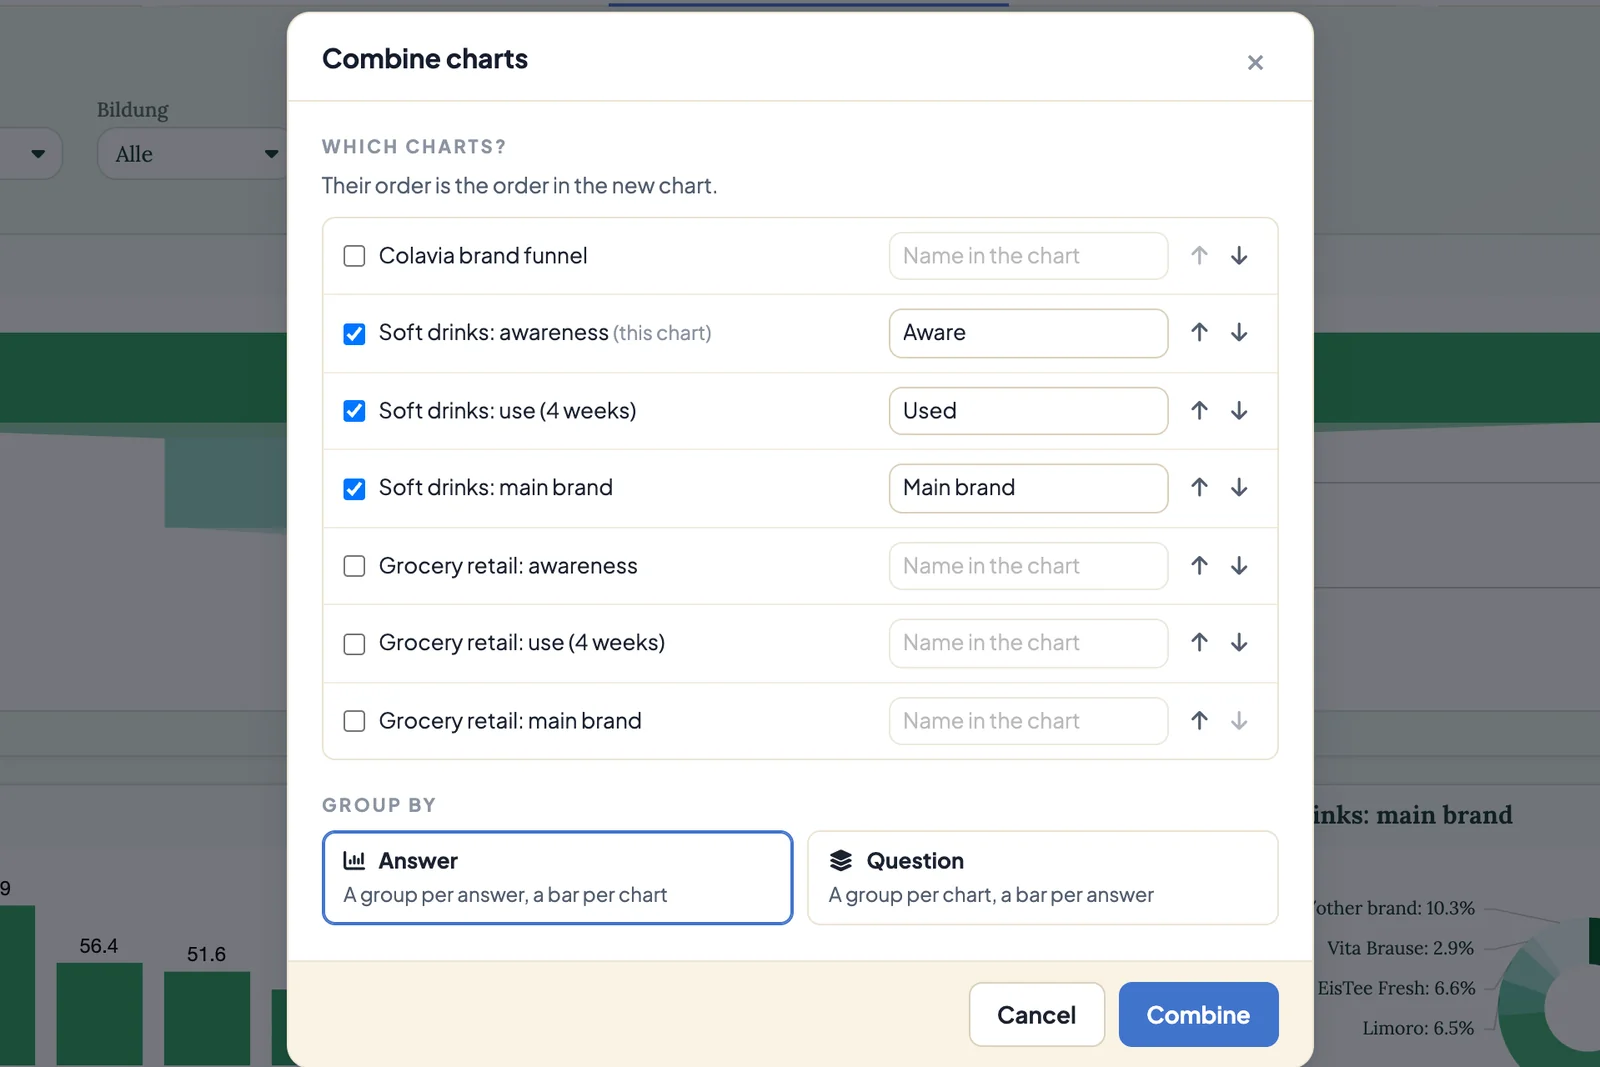1600x1067 pixels.
Task: Edit the 'Used' chart name field
Action: click(x=1028, y=411)
